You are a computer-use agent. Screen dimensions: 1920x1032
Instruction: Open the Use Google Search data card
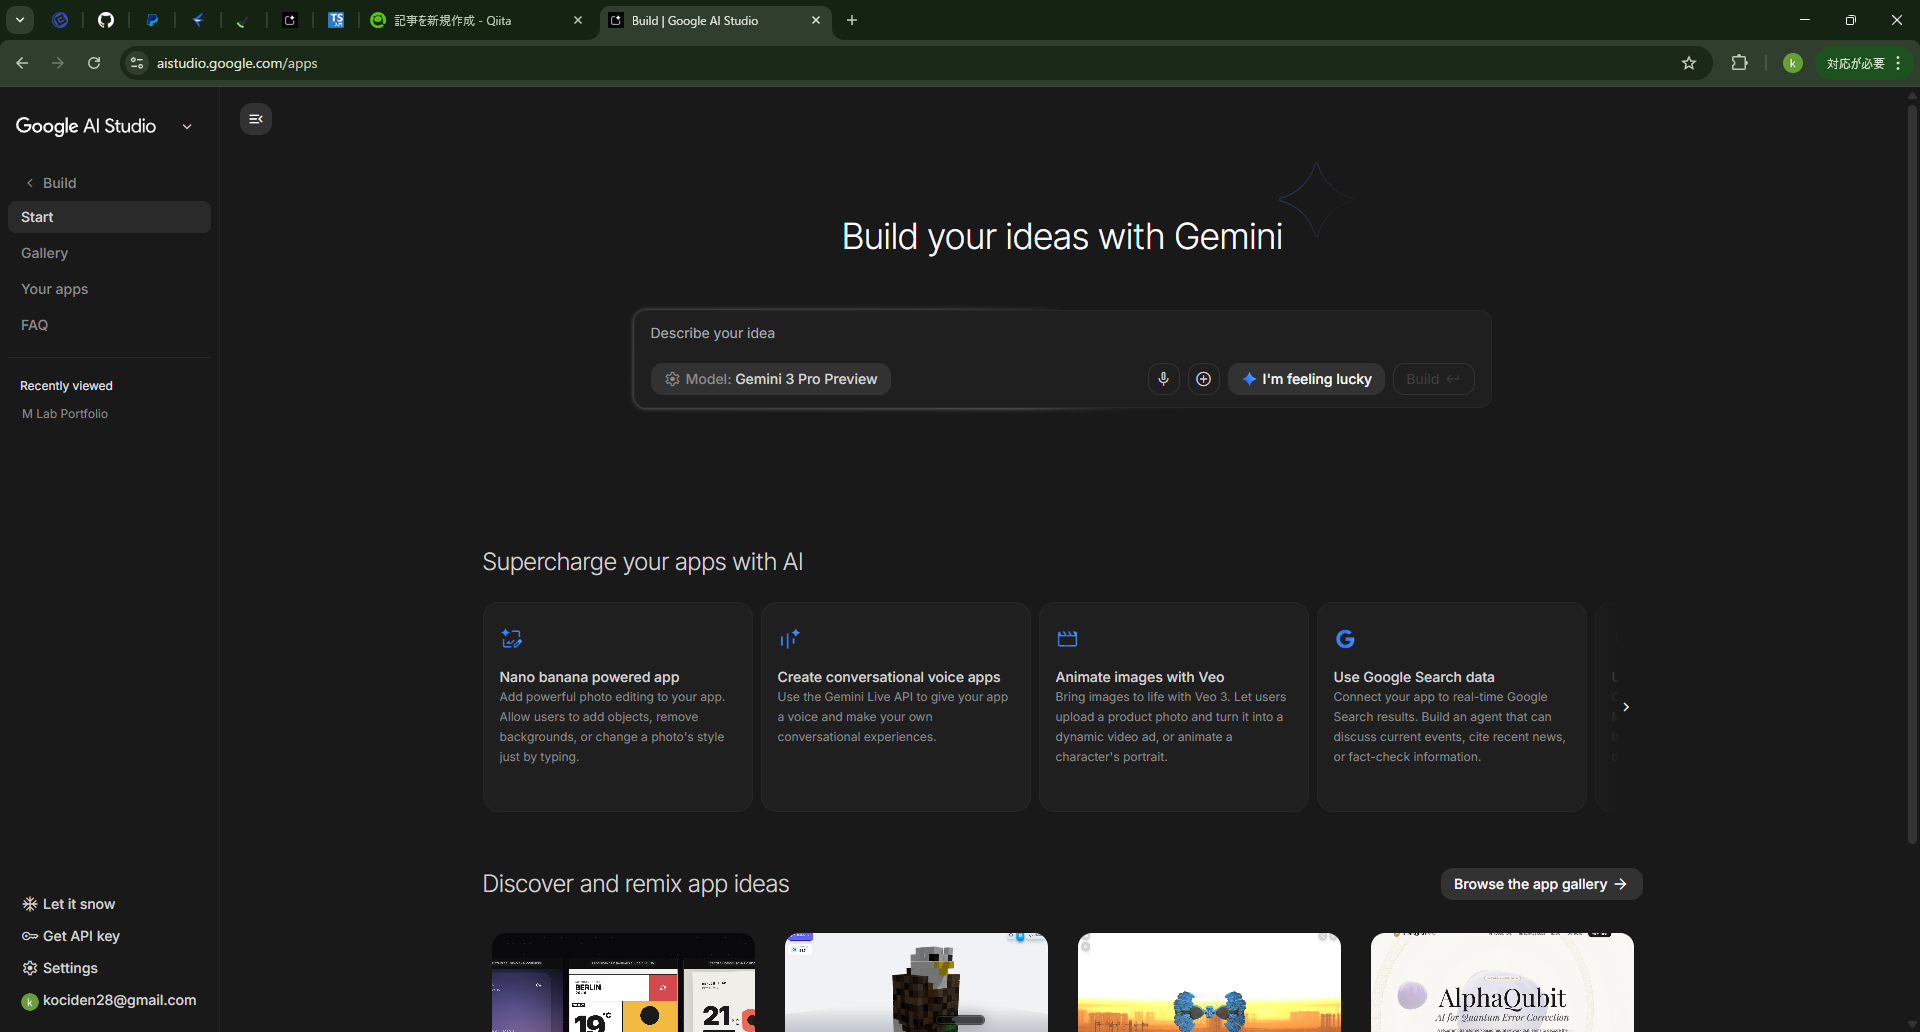[1452, 707]
